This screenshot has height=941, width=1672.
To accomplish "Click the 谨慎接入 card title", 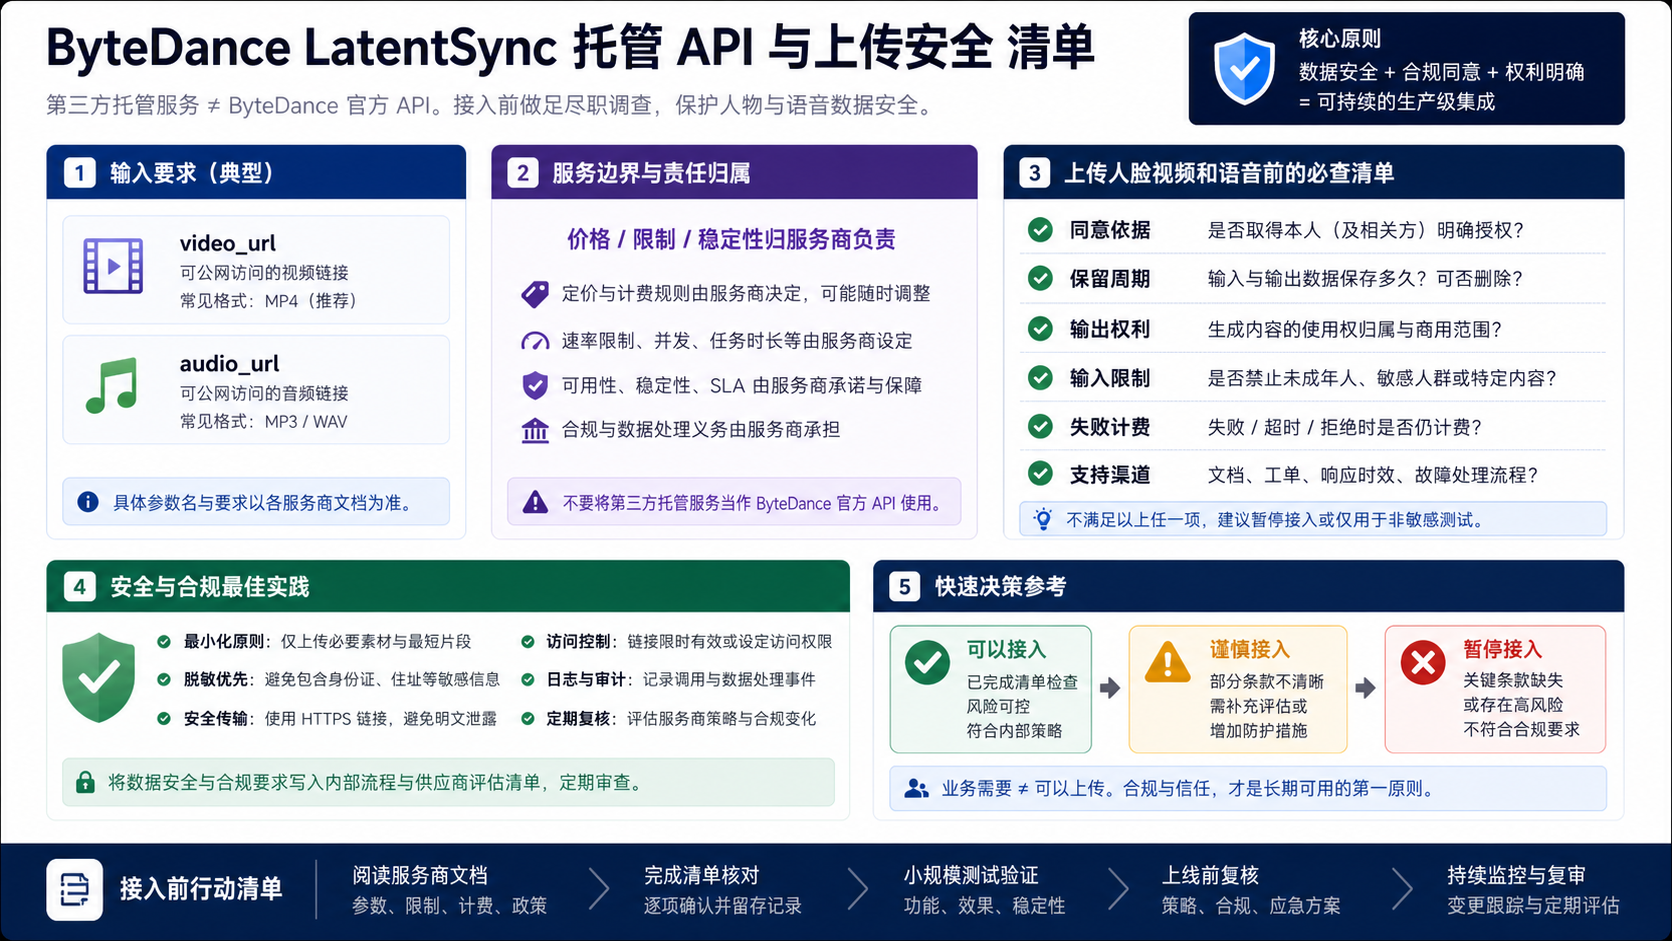I will [1250, 649].
